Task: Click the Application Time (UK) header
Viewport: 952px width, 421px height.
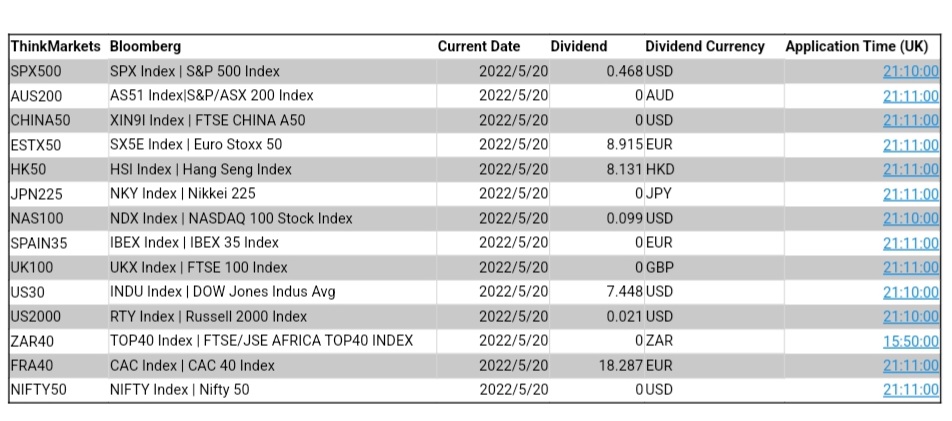Action: (x=856, y=46)
